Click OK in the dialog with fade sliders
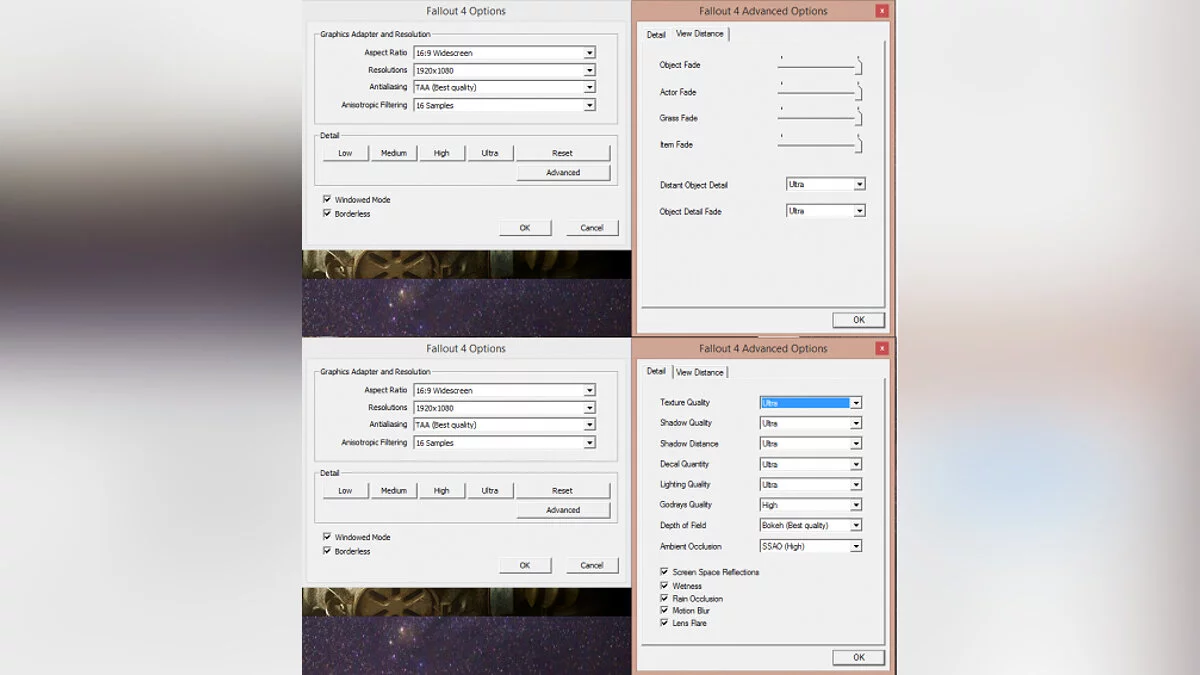 coord(858,320)
